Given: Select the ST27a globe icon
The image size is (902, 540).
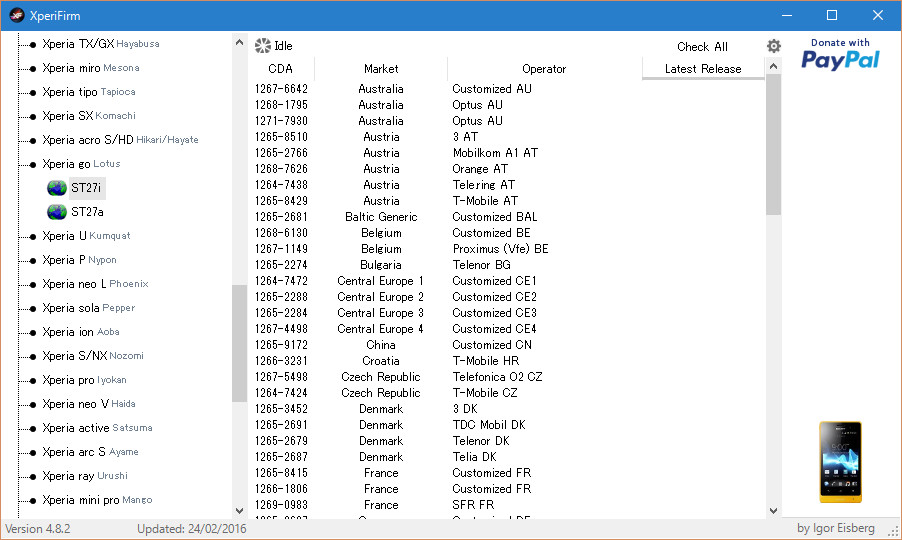Looking at the screenshot, I should [x=57, y=212].
